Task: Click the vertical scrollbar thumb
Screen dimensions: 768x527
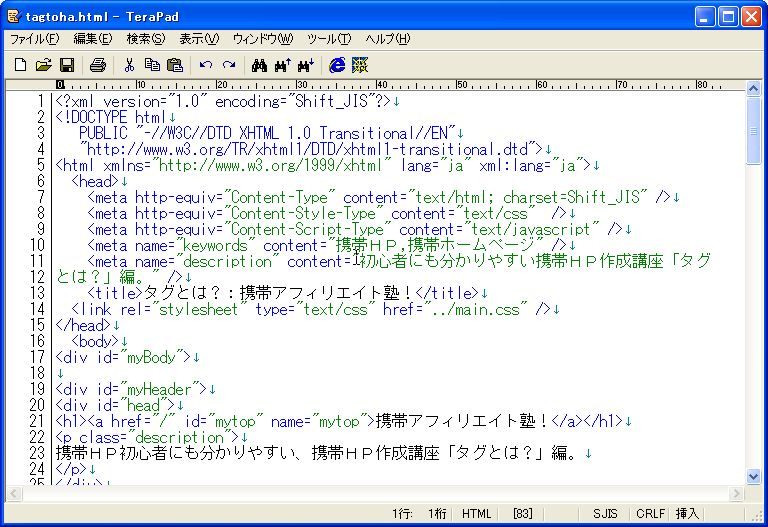Action: (753, 131)
